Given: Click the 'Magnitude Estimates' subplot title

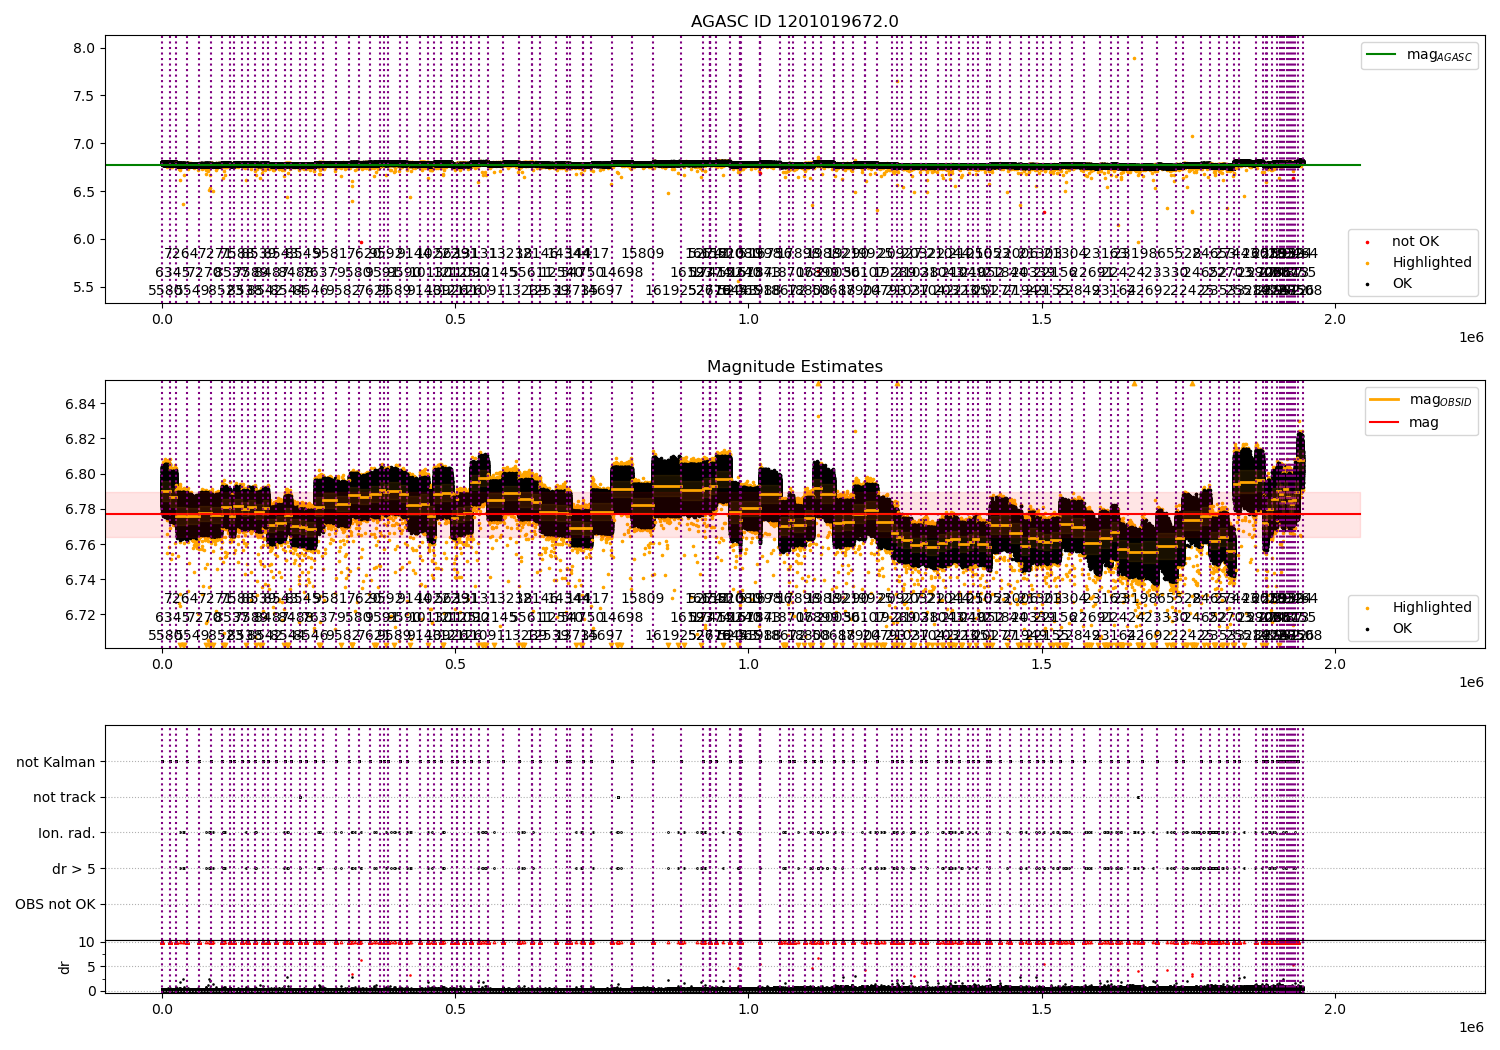Looking at the screenshot, I should click(795, 367).
